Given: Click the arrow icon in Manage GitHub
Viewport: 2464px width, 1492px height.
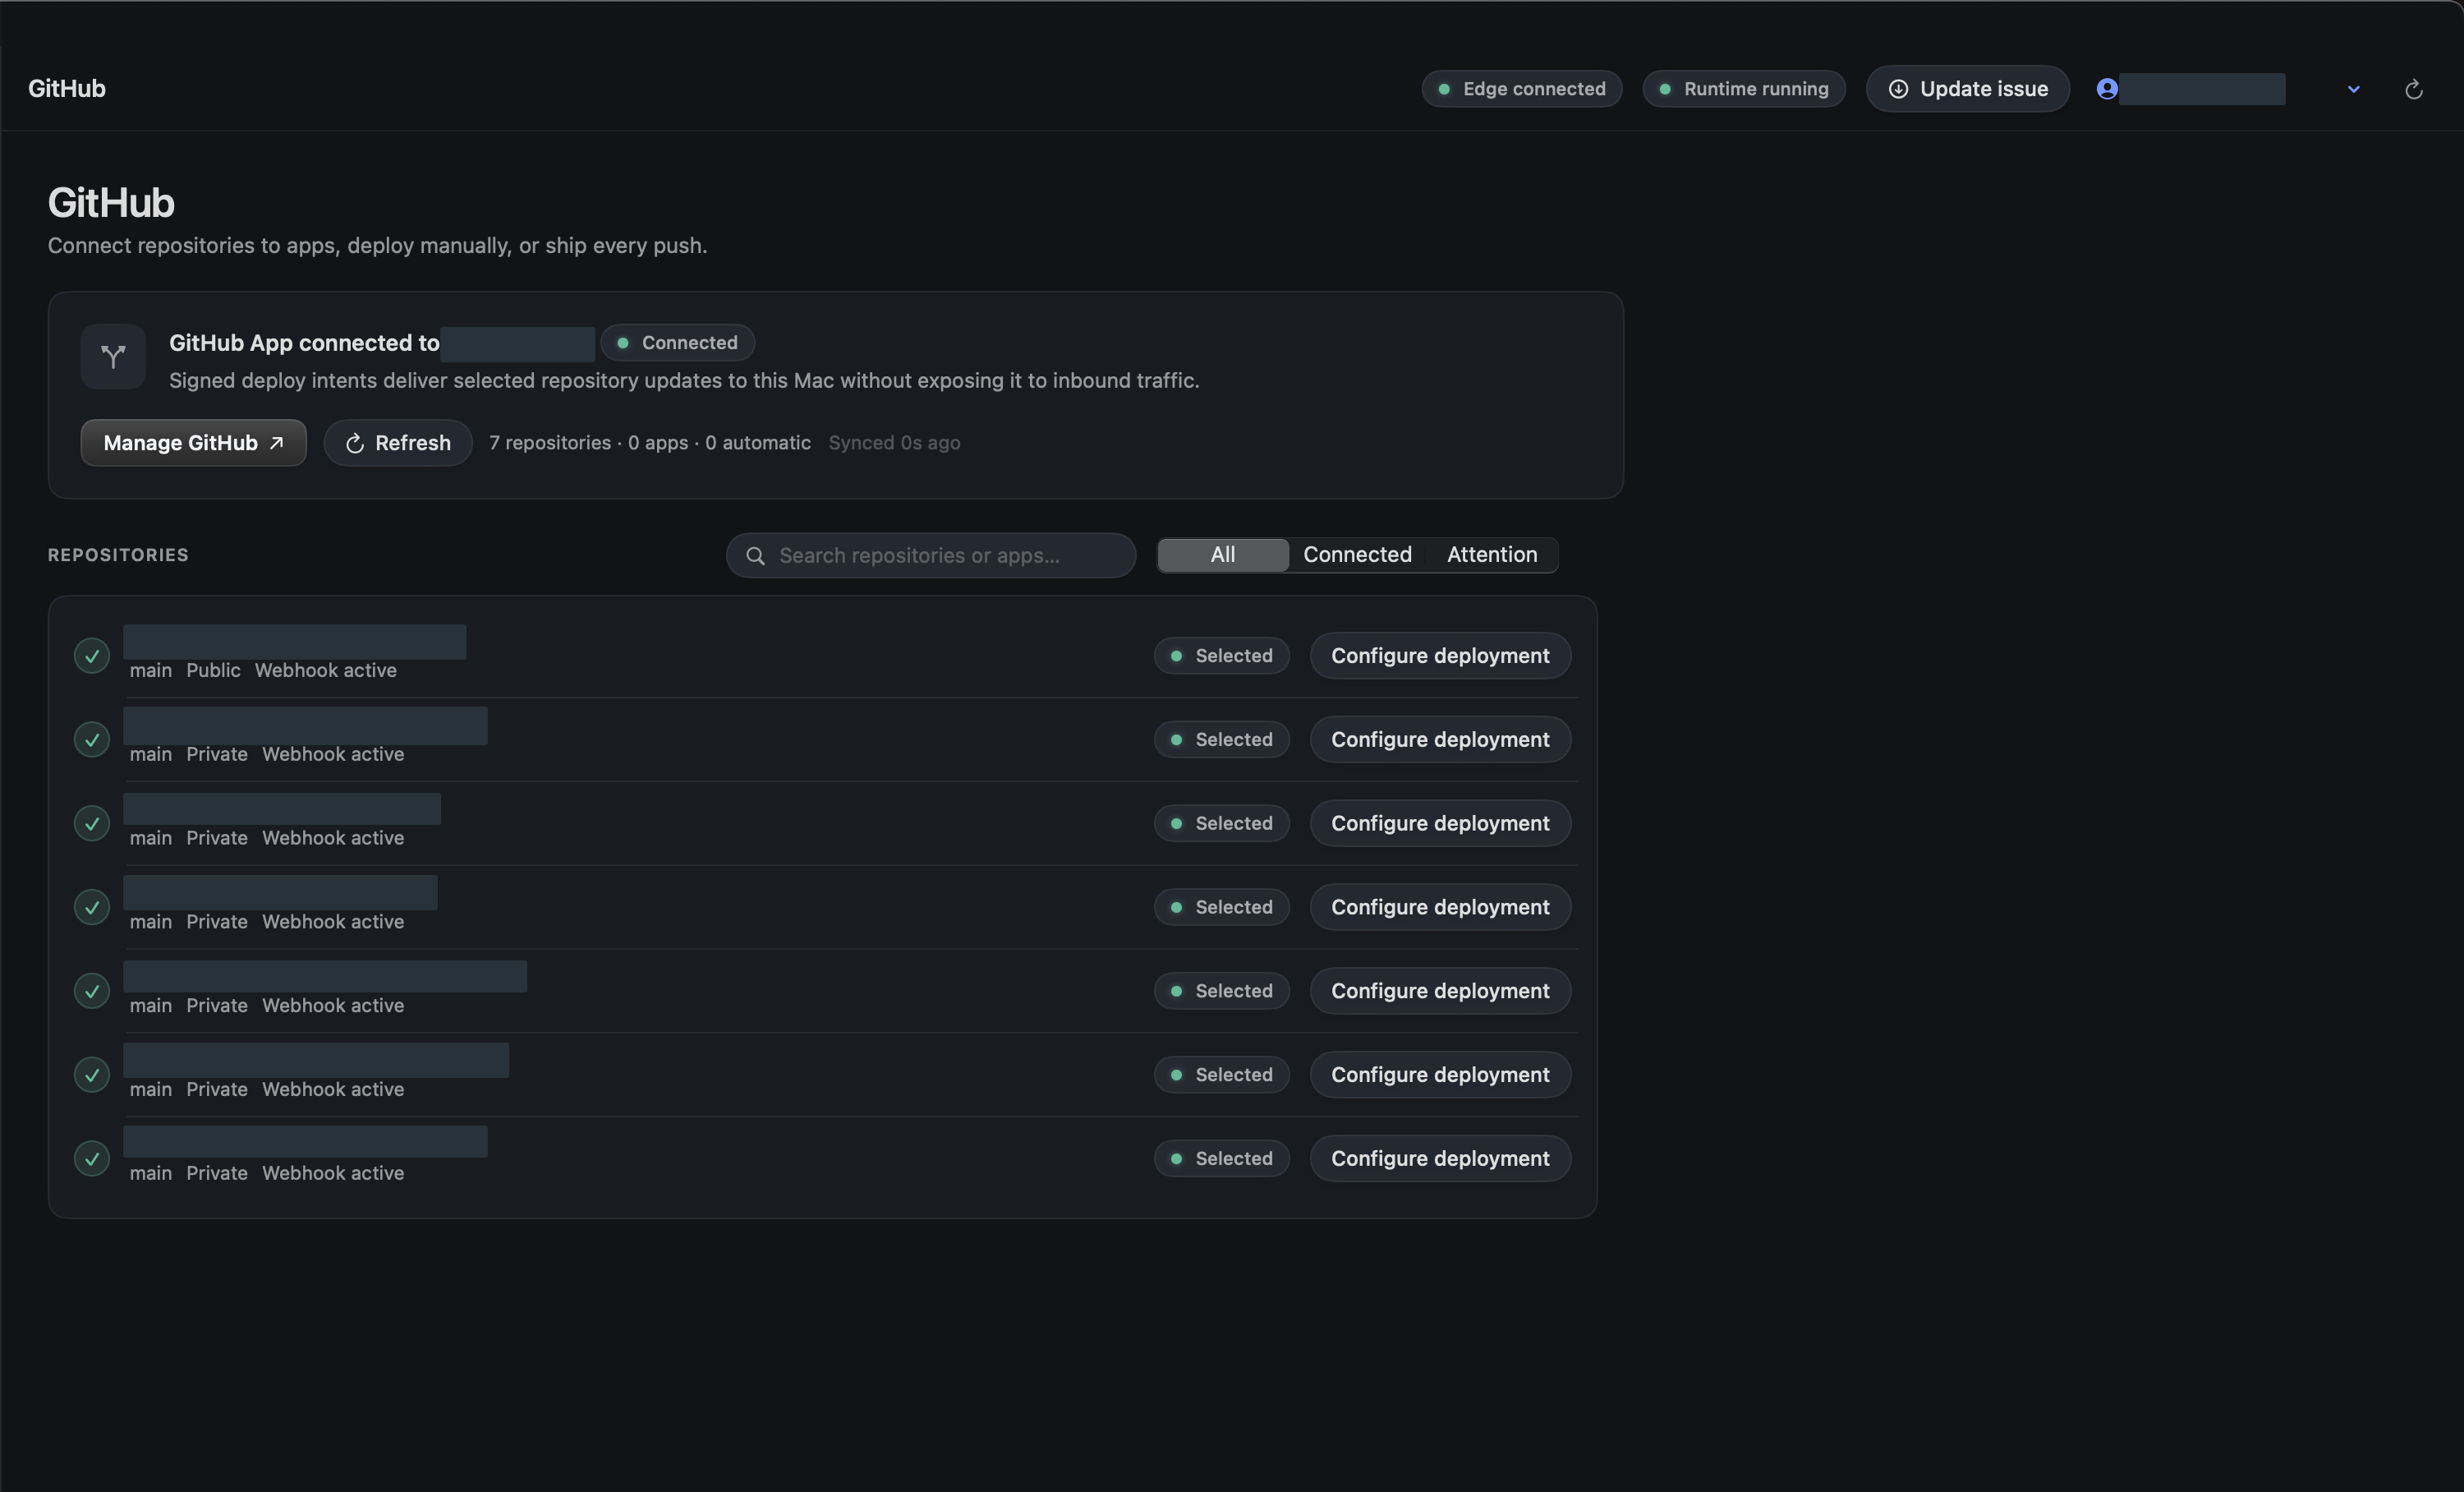Looking at the screenshot, I should [276, 443].
